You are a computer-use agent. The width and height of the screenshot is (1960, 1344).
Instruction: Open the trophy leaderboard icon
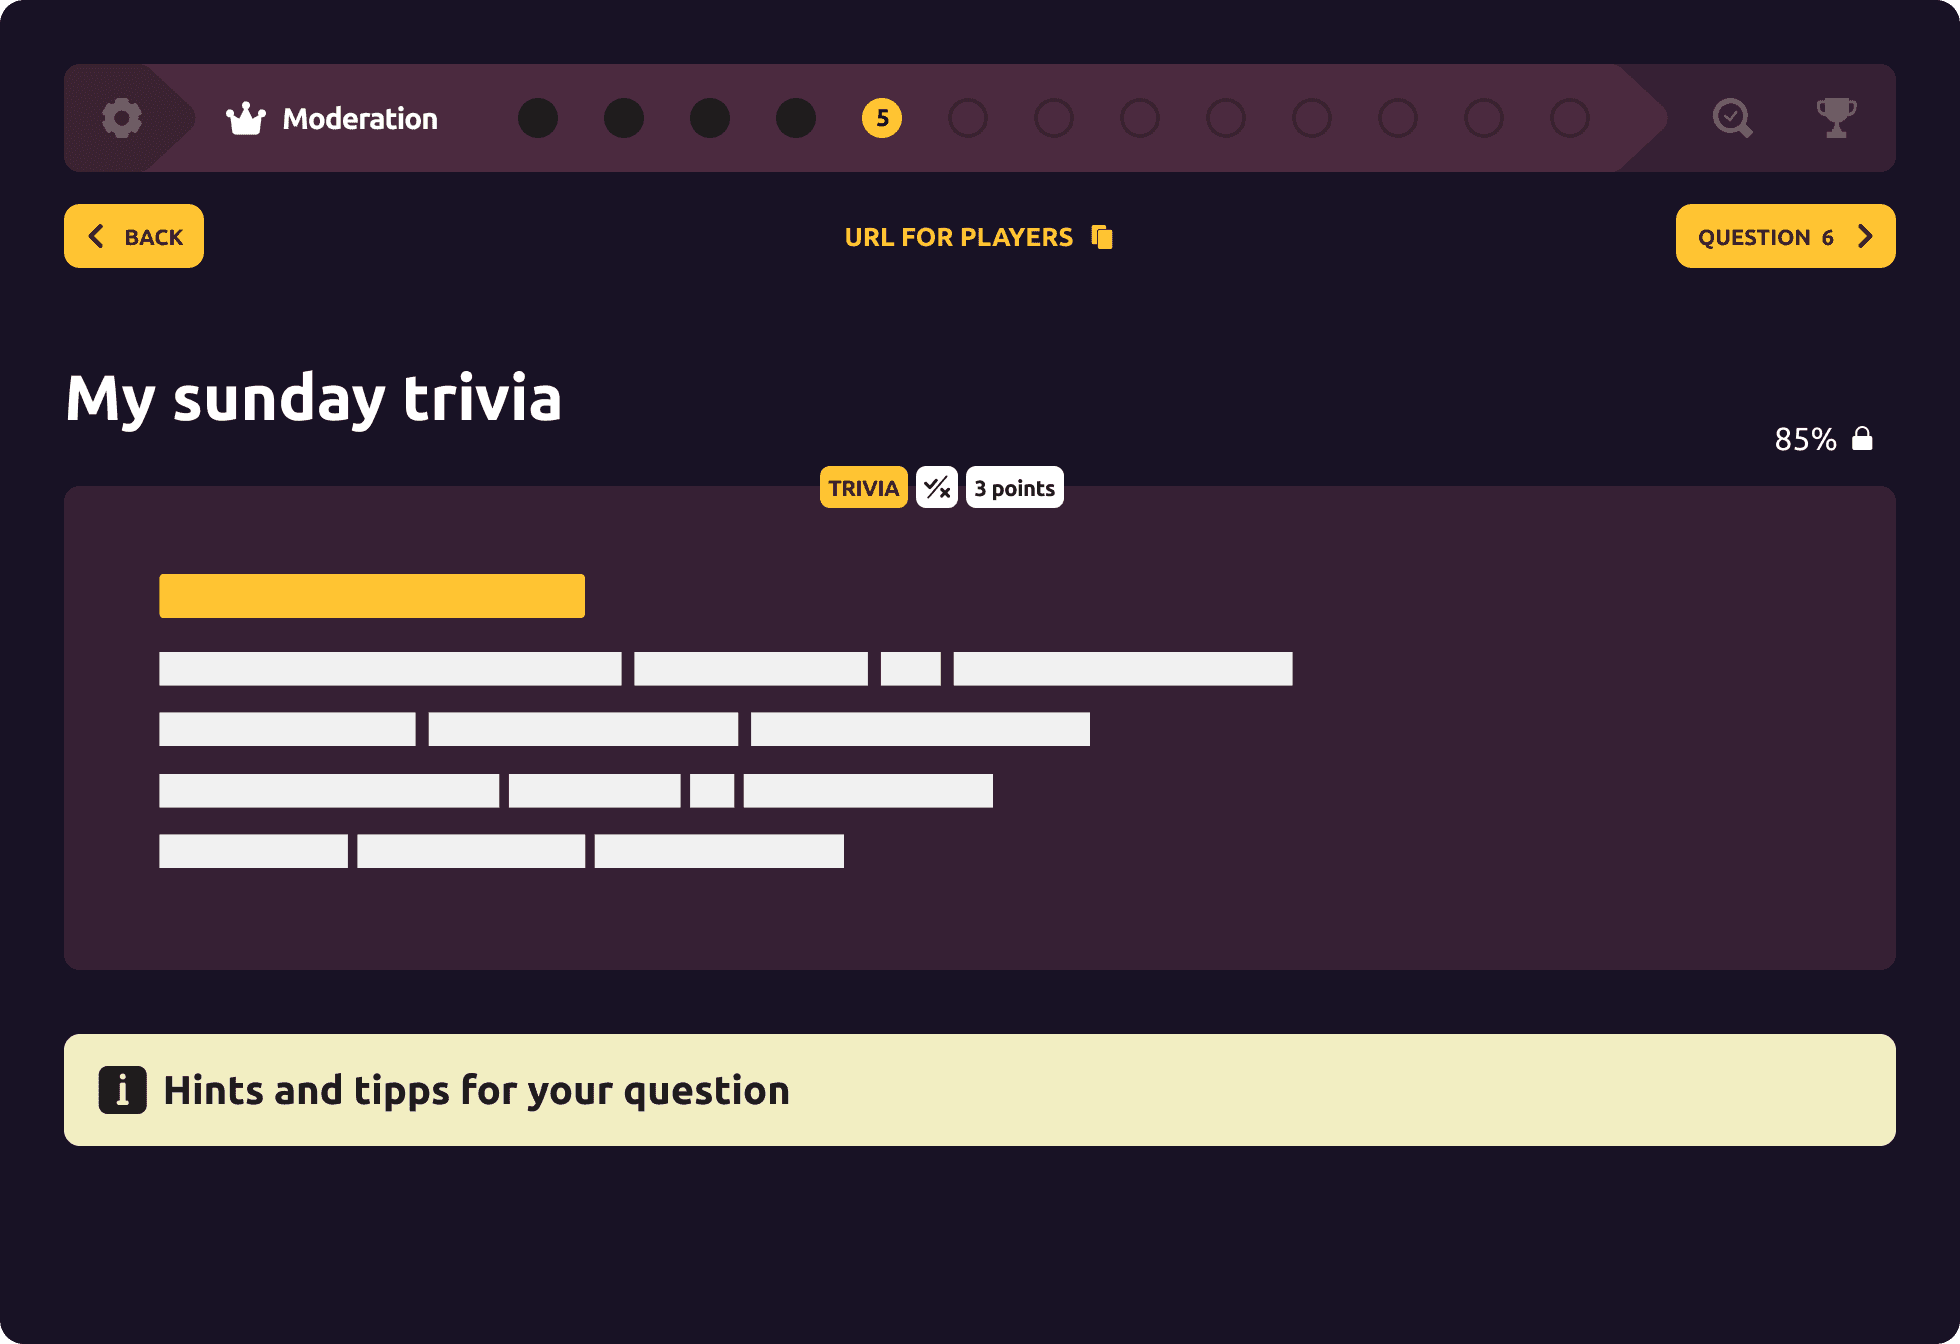coord(1838,118)
